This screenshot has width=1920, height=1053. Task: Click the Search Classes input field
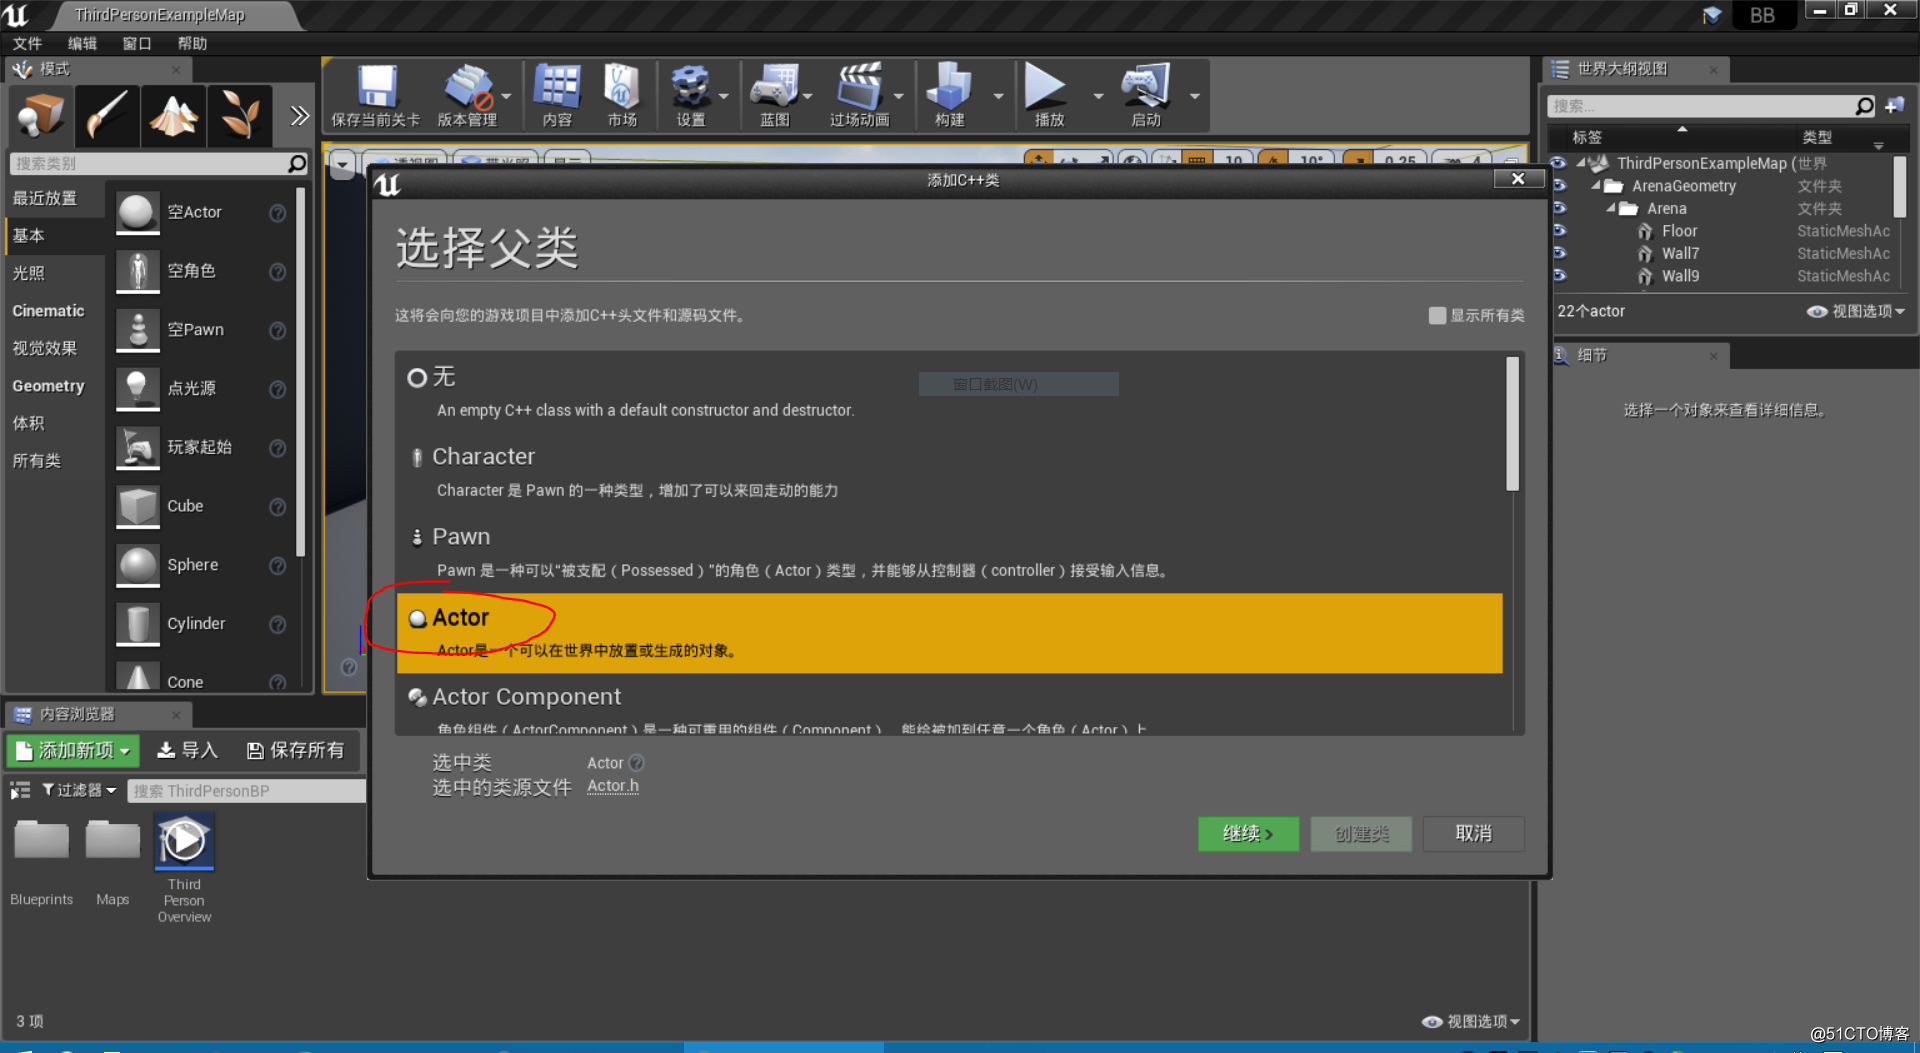click(148, 163)
